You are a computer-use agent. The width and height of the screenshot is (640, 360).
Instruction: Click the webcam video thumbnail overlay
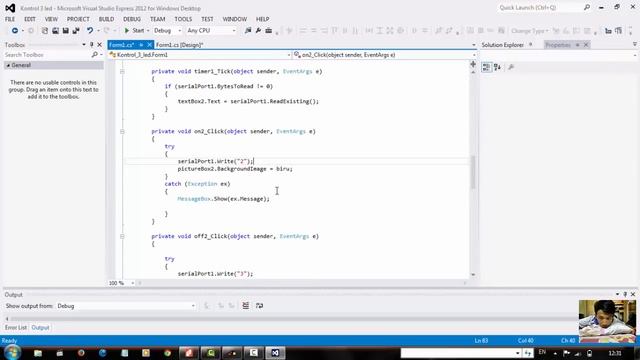[x=607, y=321]
